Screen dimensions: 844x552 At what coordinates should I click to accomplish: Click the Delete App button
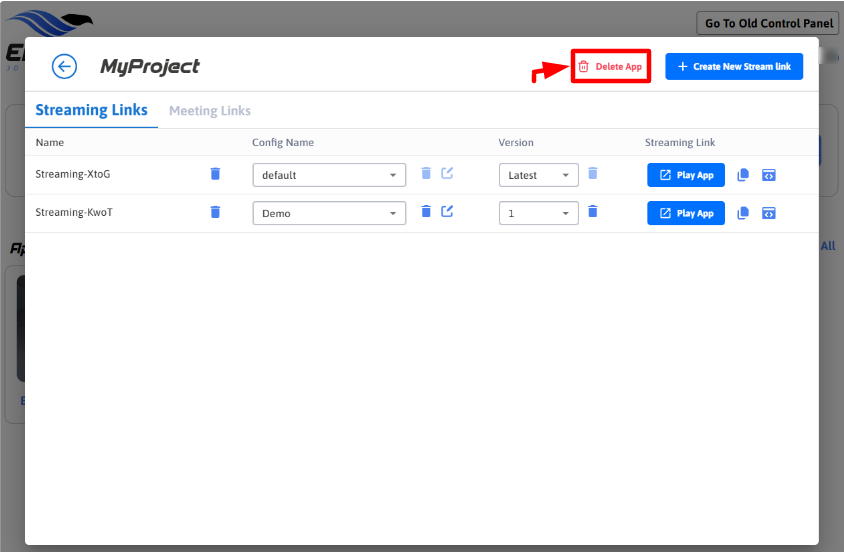point(611,67)
